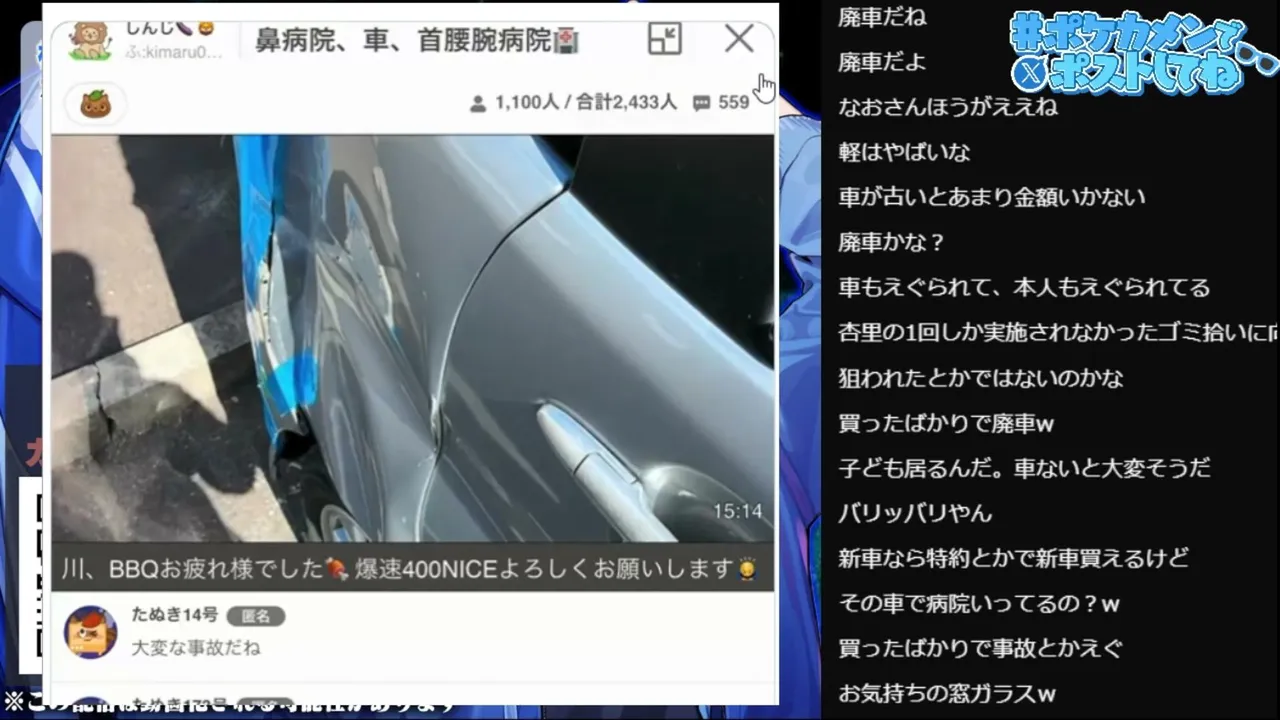
Task: Click chat message お気持ちの窓ガラスw
Action: click(x=947, y=693)
